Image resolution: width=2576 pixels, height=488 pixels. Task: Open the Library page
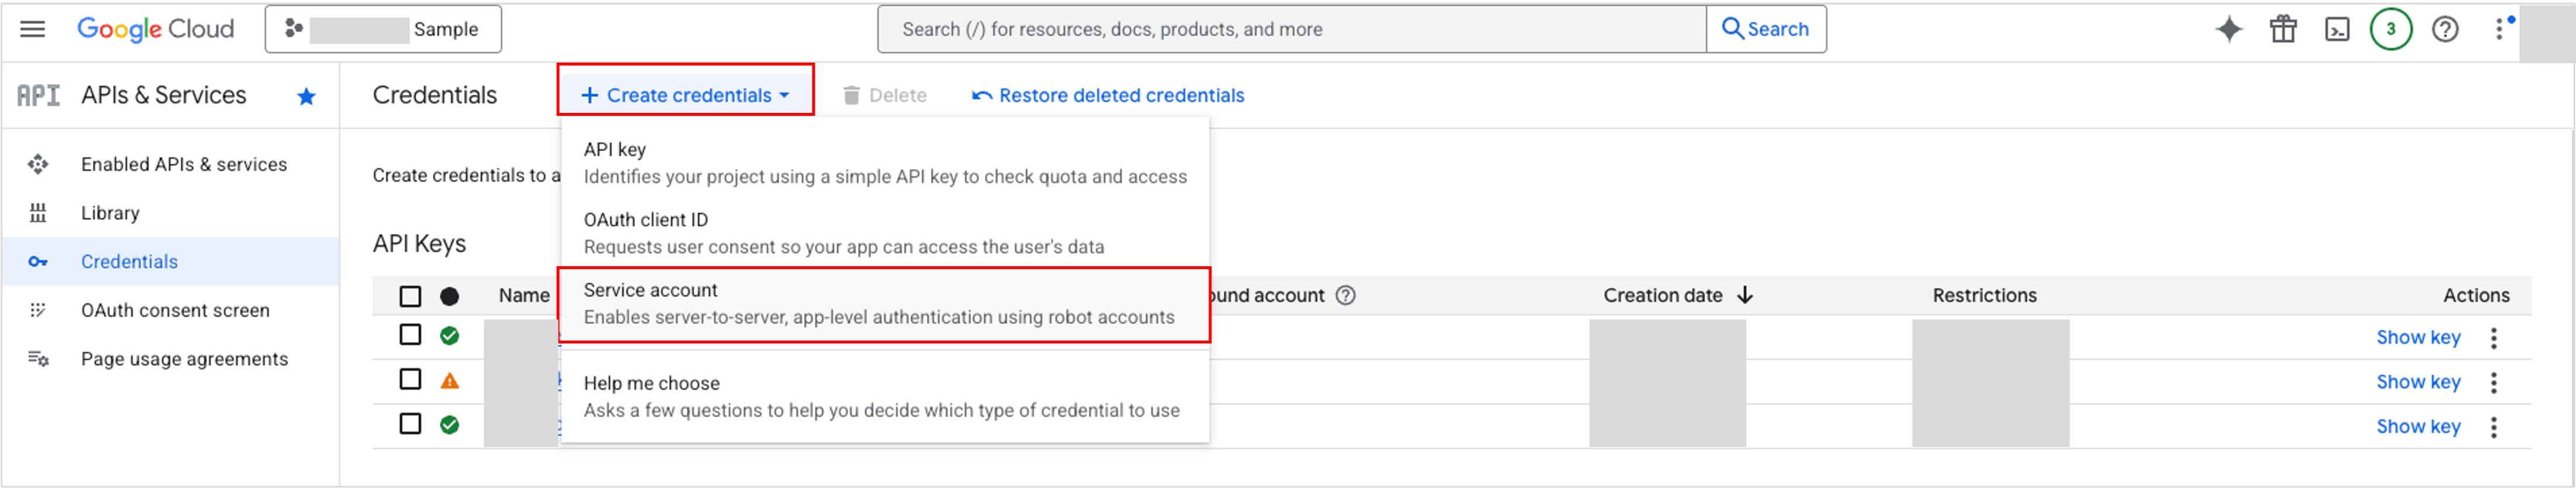[x=110, y=213]
